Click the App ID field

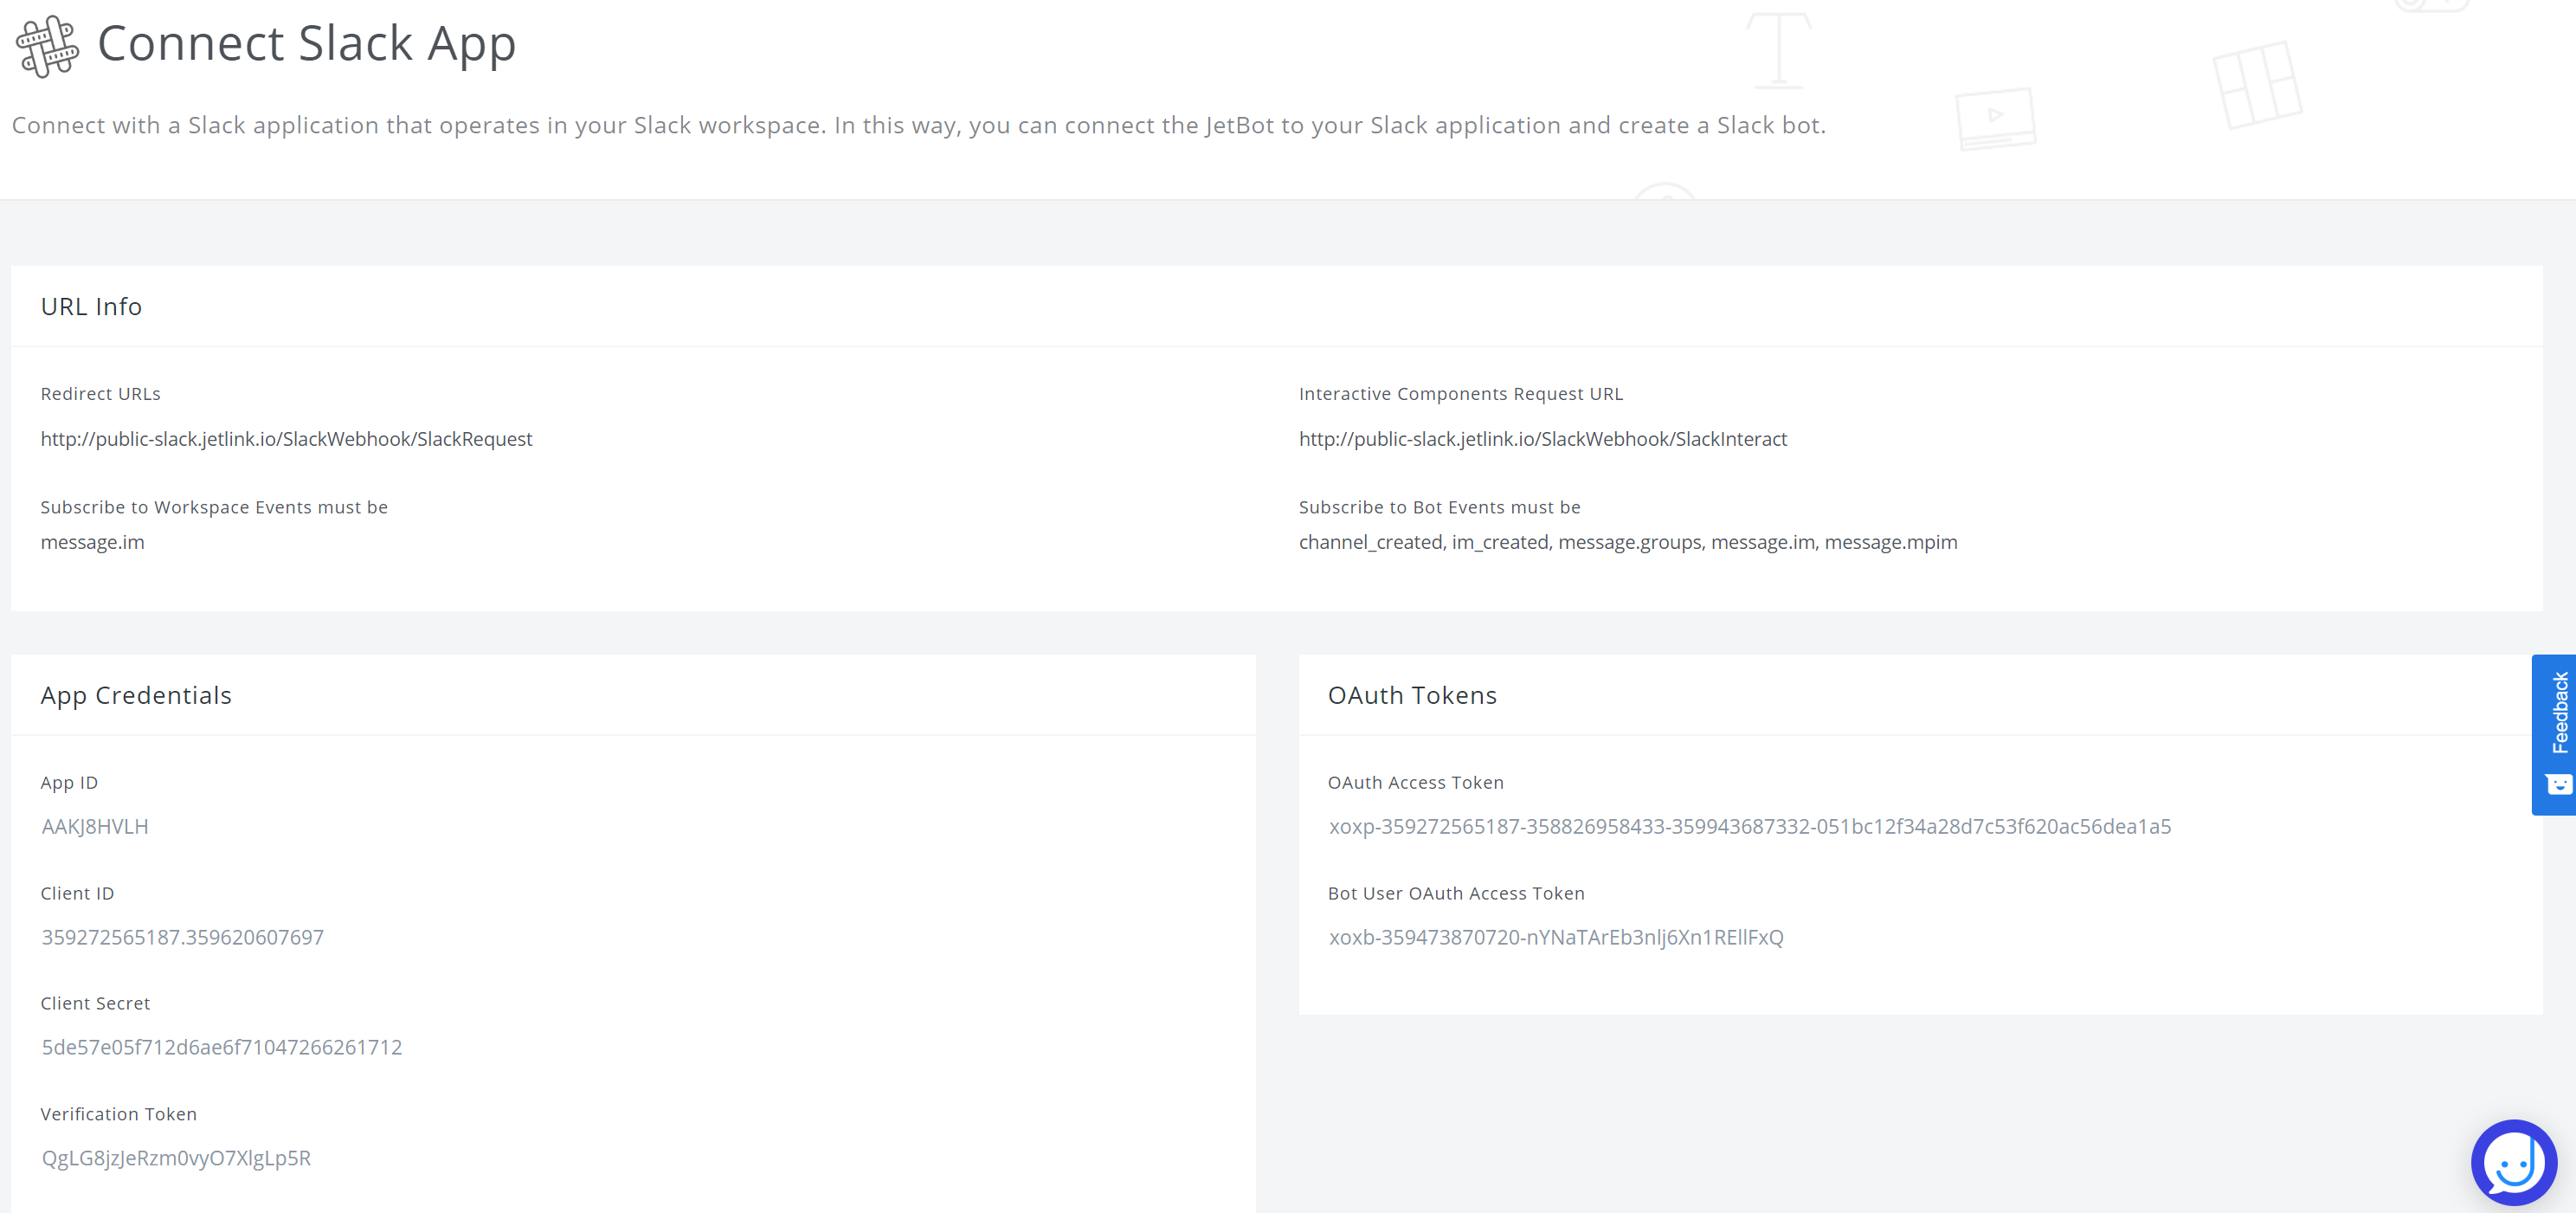95,826
